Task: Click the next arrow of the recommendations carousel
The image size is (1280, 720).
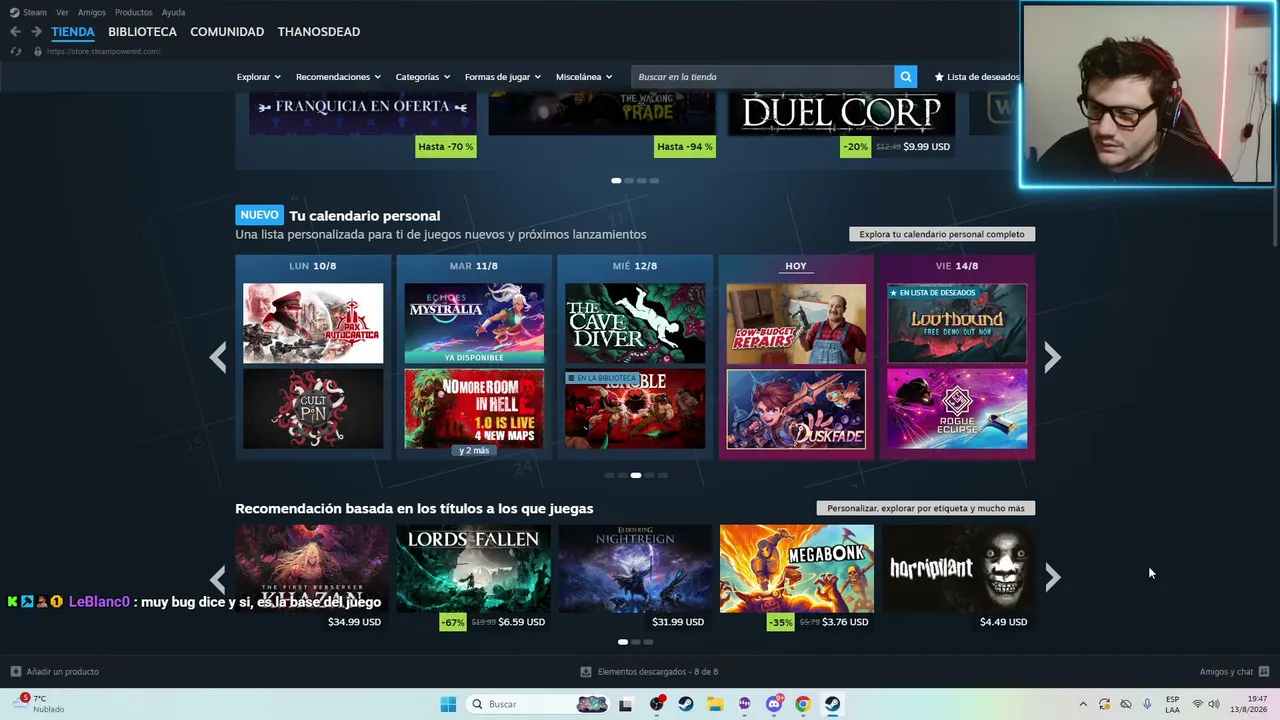Action: click(x=1052, y=578)
